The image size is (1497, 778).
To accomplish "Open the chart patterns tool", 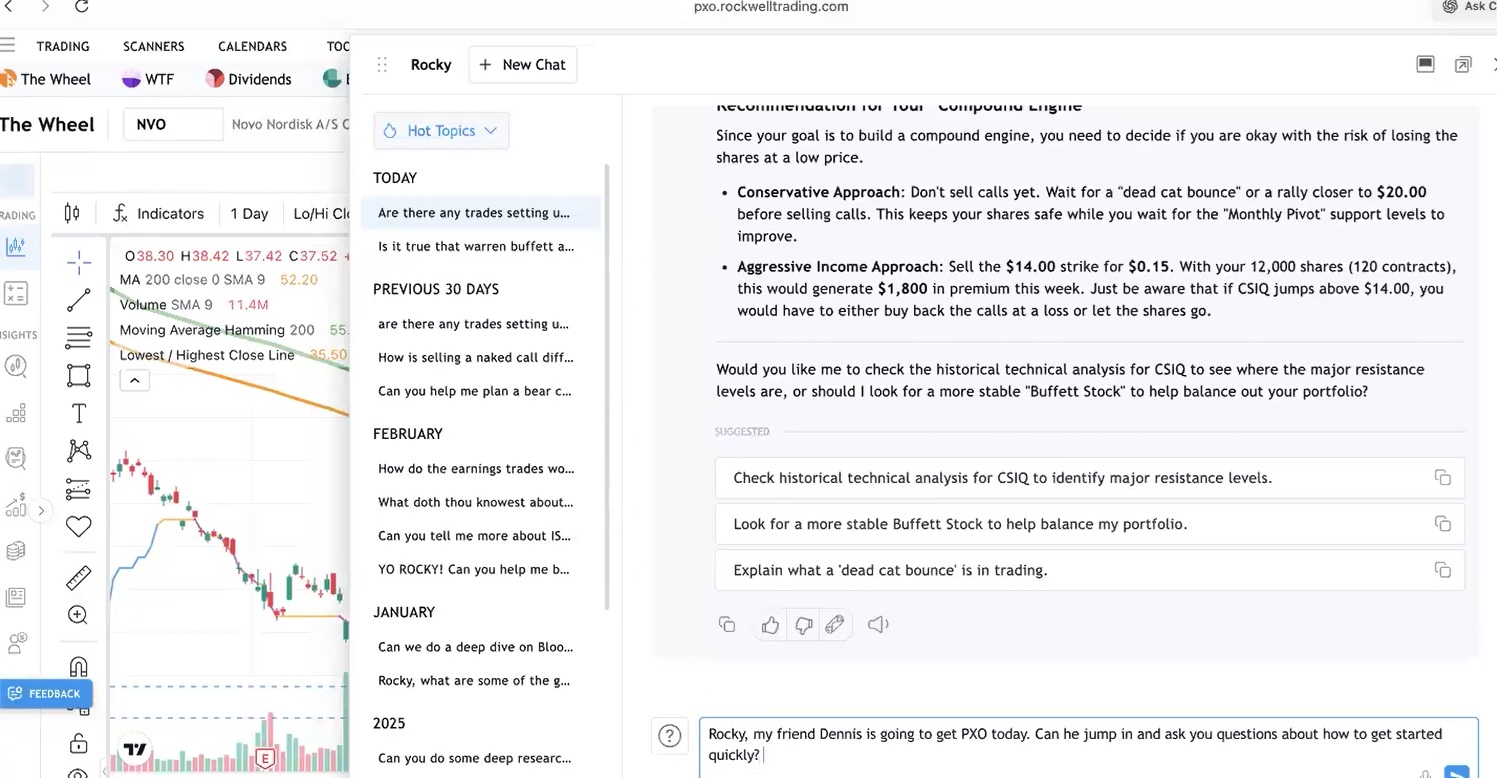I will 79,451.
